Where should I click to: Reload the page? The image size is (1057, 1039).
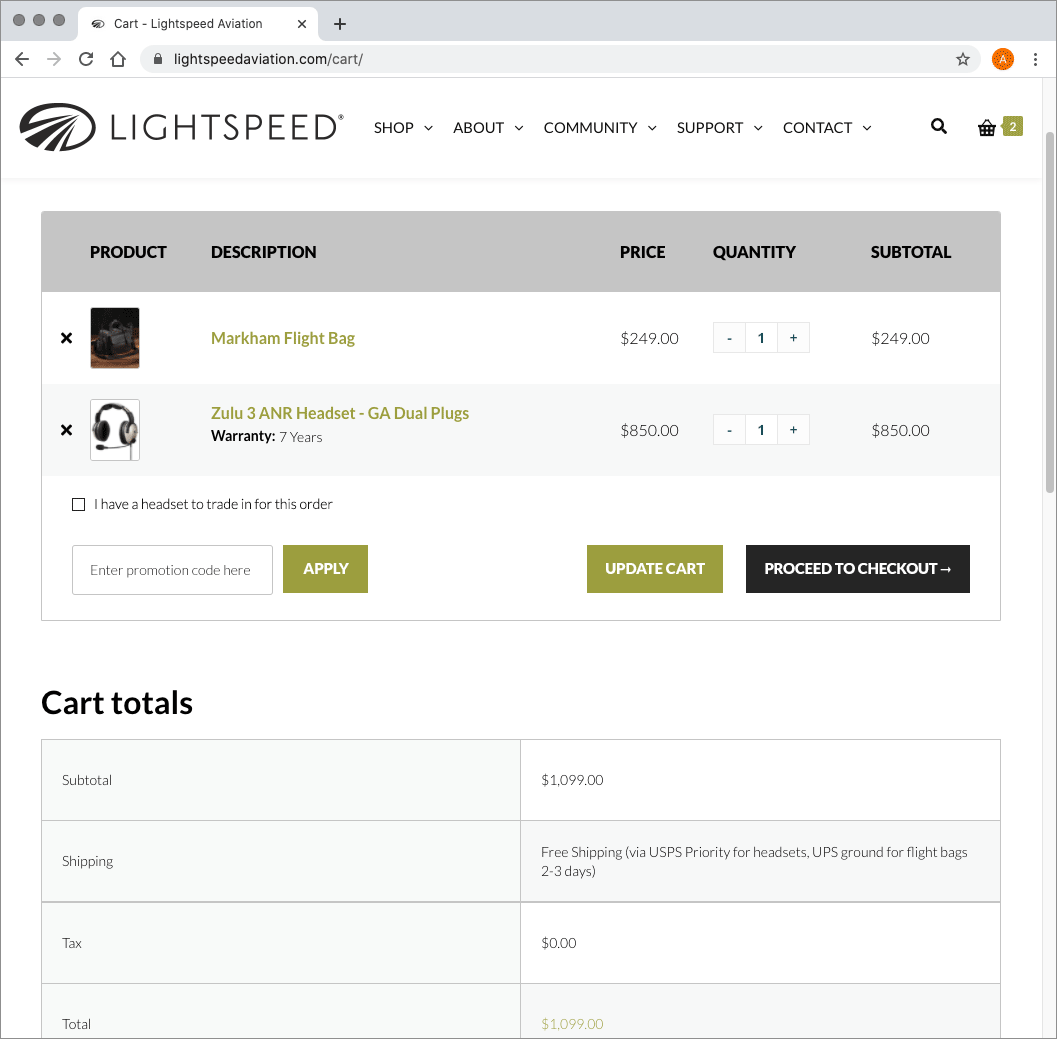click(x=86, y=59)
